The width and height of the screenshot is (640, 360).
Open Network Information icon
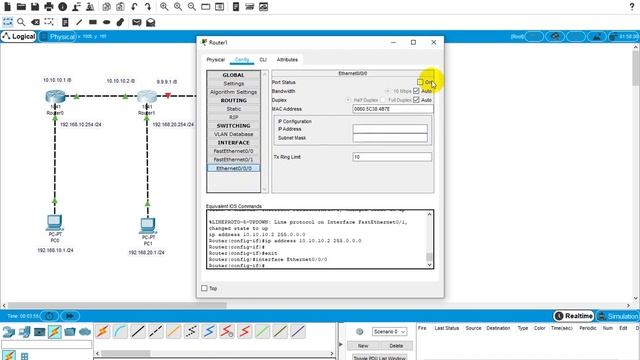62,7
